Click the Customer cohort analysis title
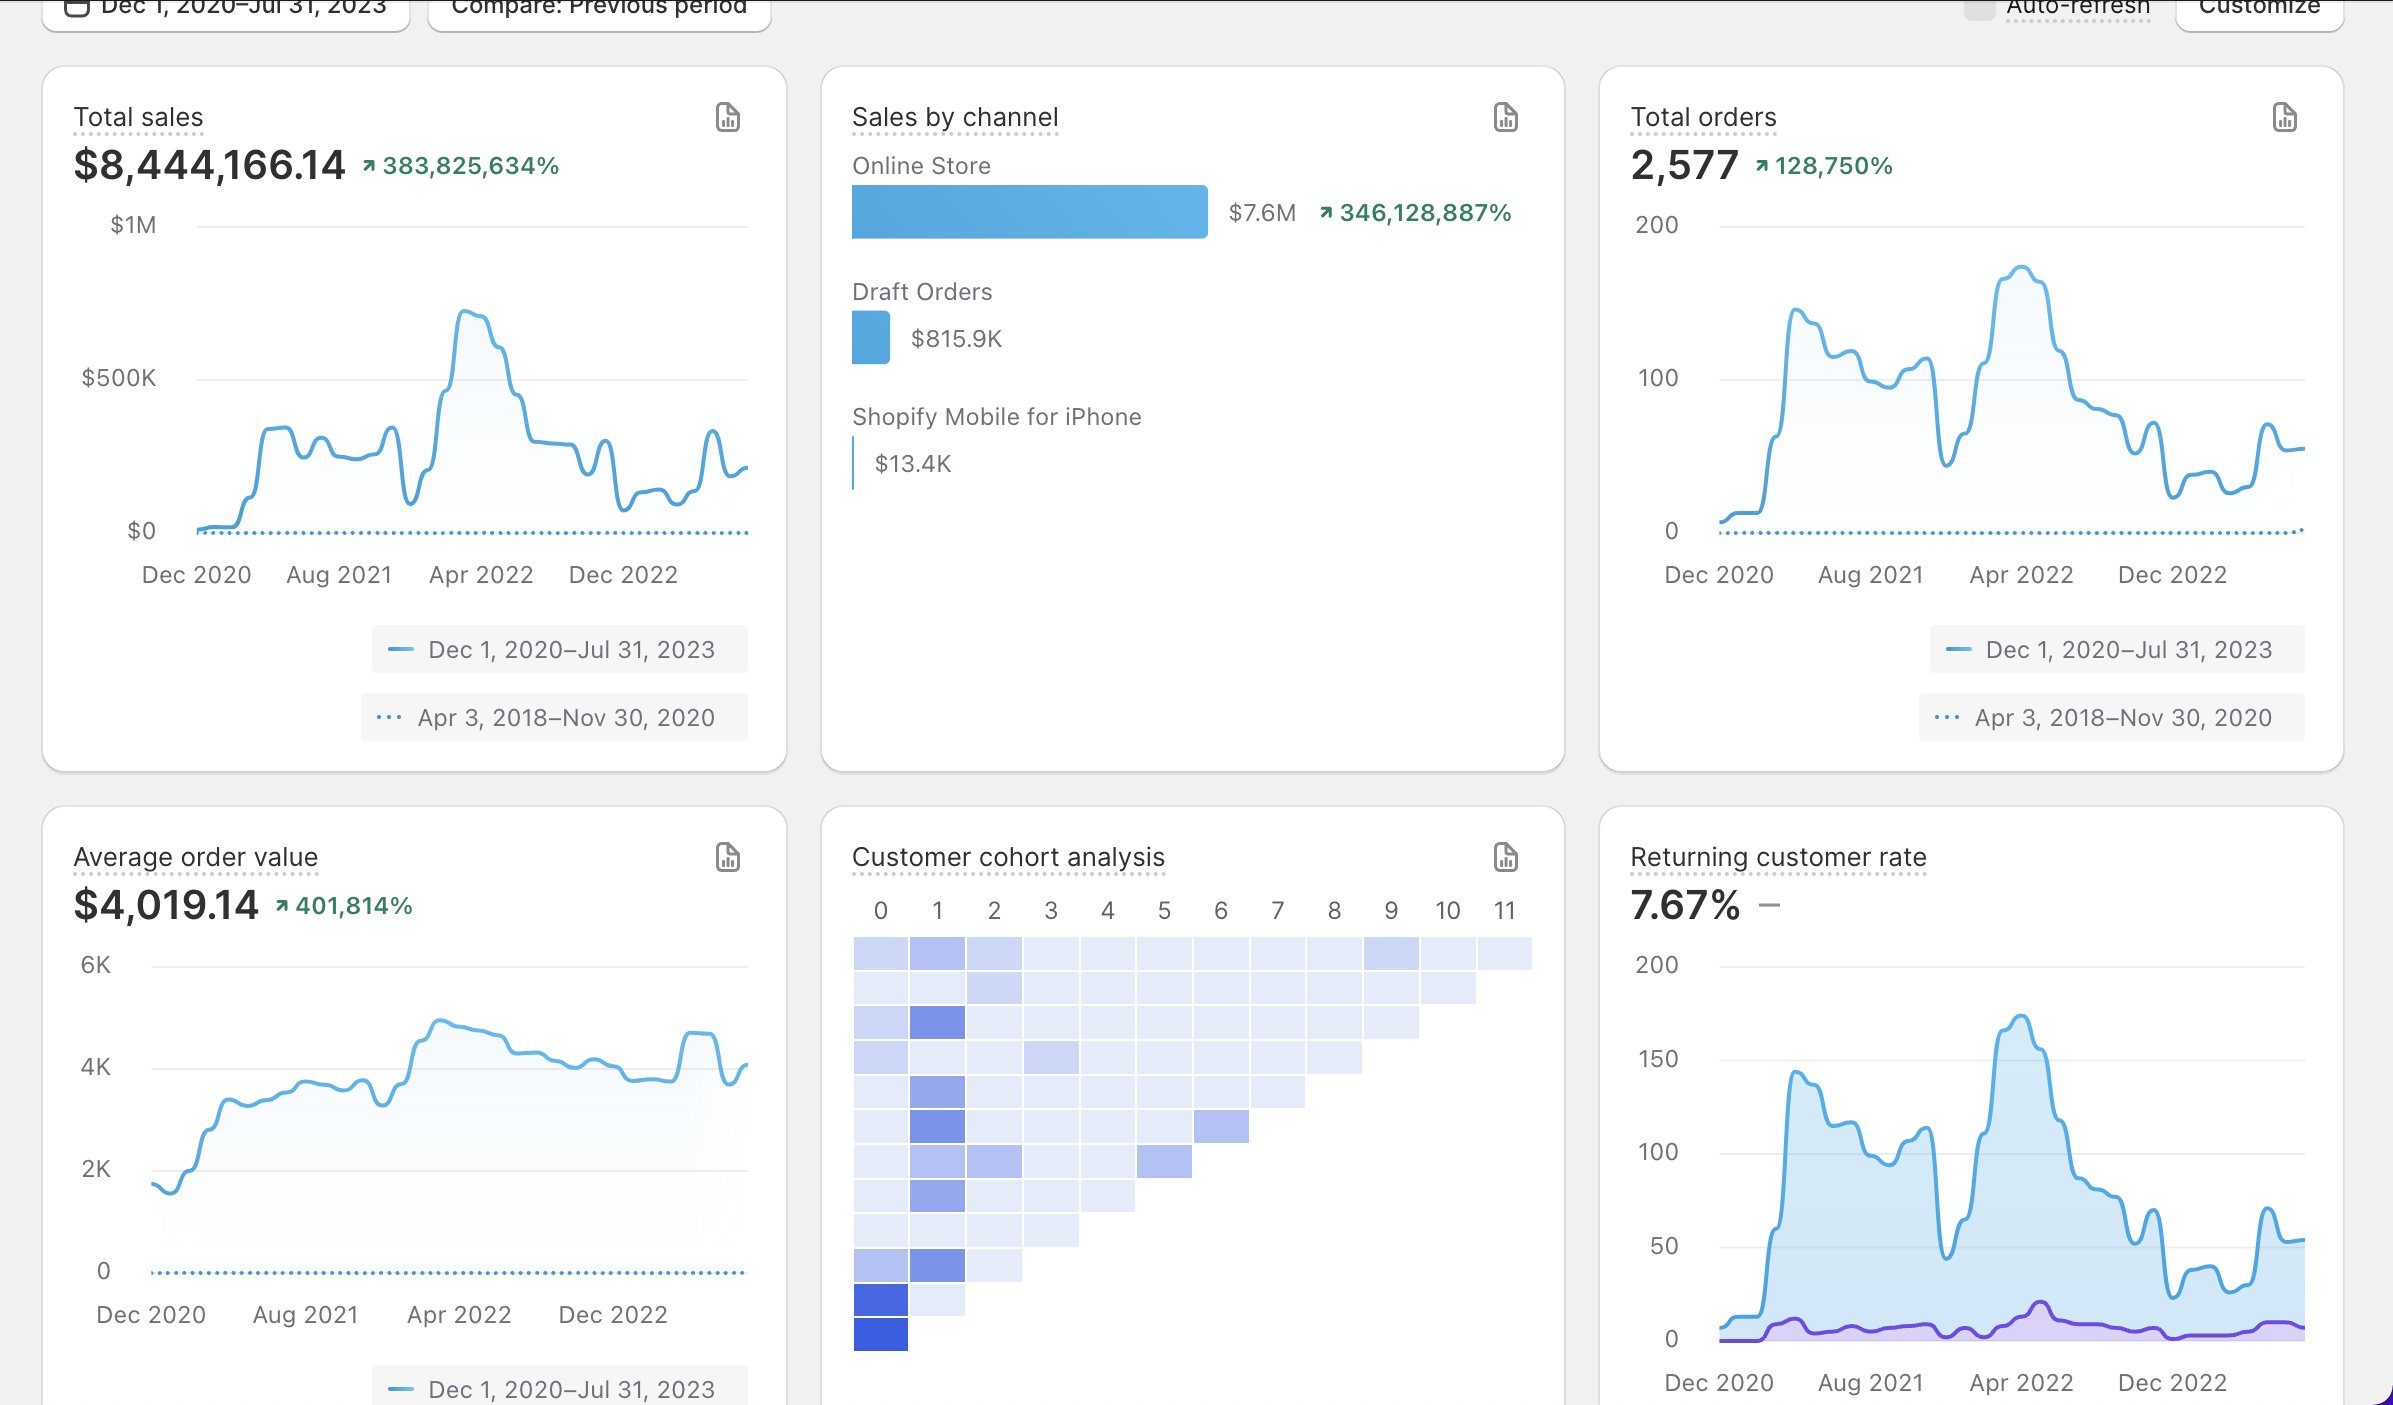The width and height of the screenshot is (2393, 1405). 1007,857
